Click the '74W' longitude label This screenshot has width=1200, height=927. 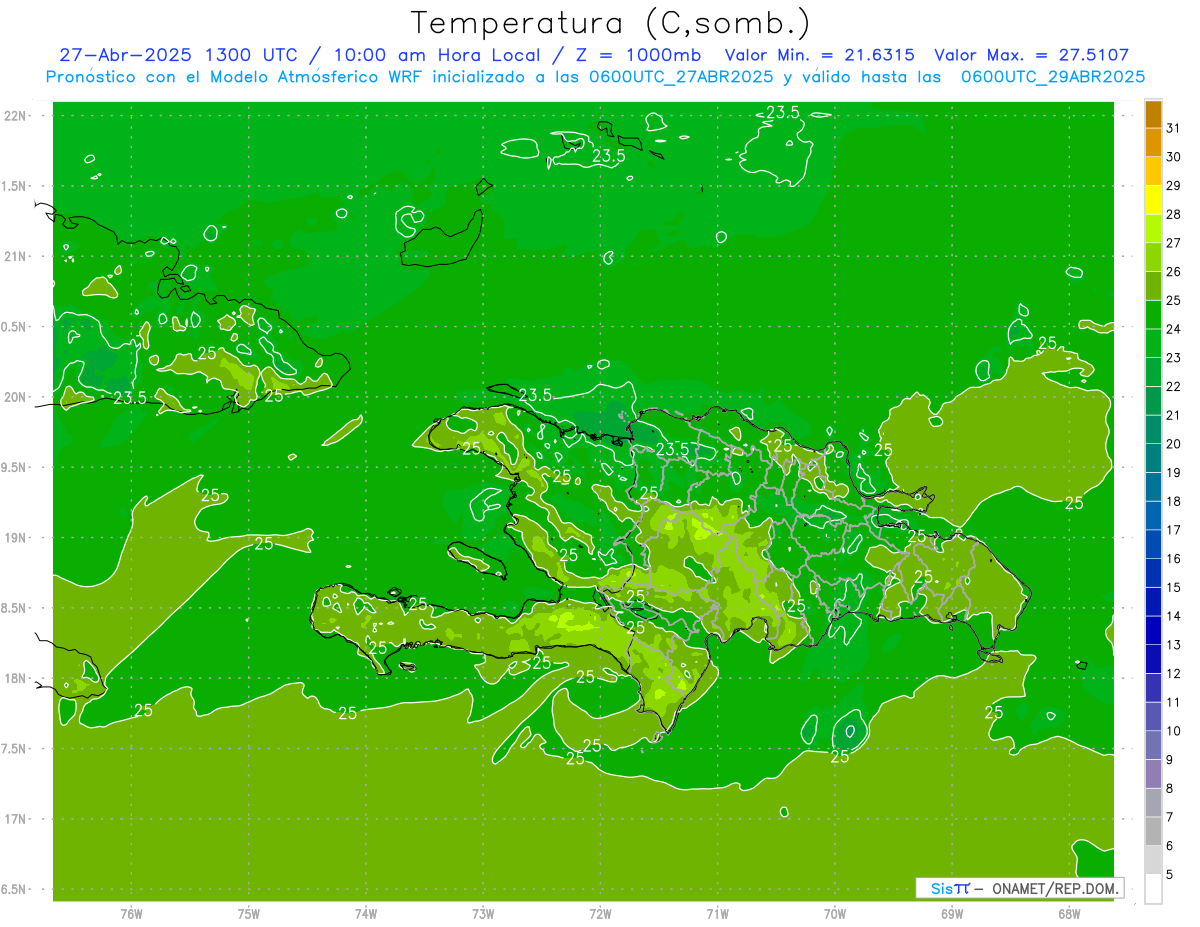(366, 914)
